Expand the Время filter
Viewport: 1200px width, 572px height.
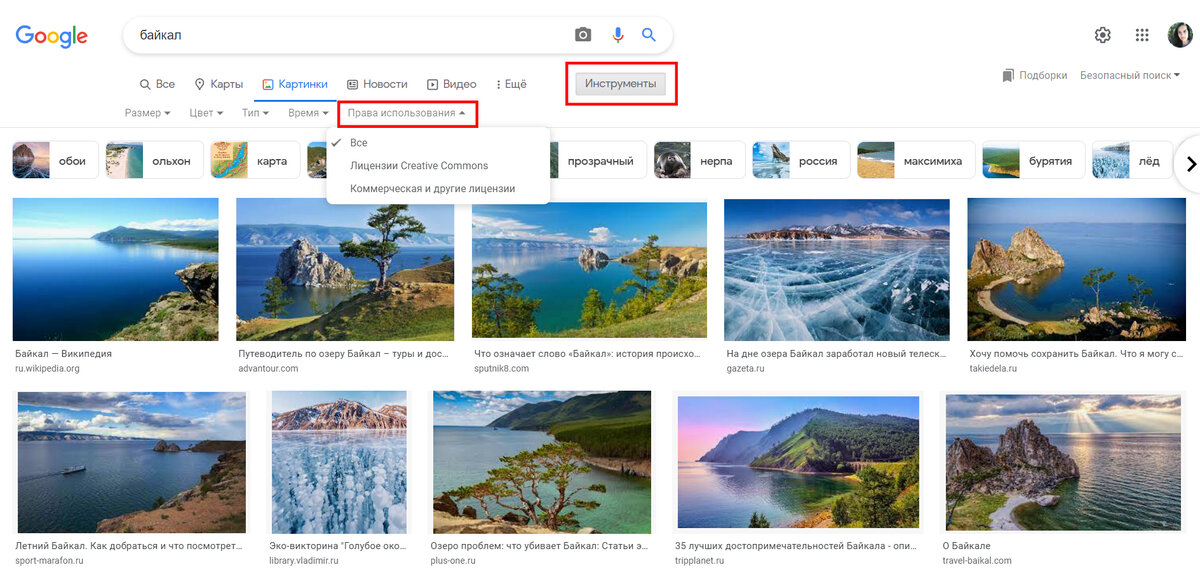pos(308,113)
